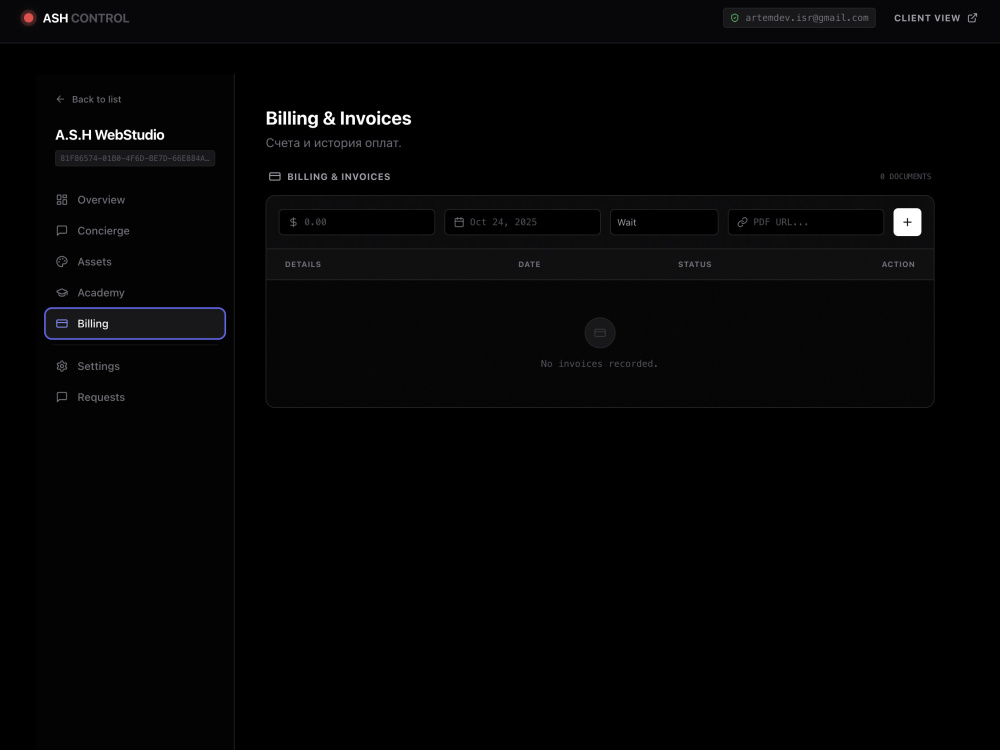This screenshot has width=1000, height=750.
Task: Click the card icon beside BILLING & INVOICES label
Action: pos(275,176)
